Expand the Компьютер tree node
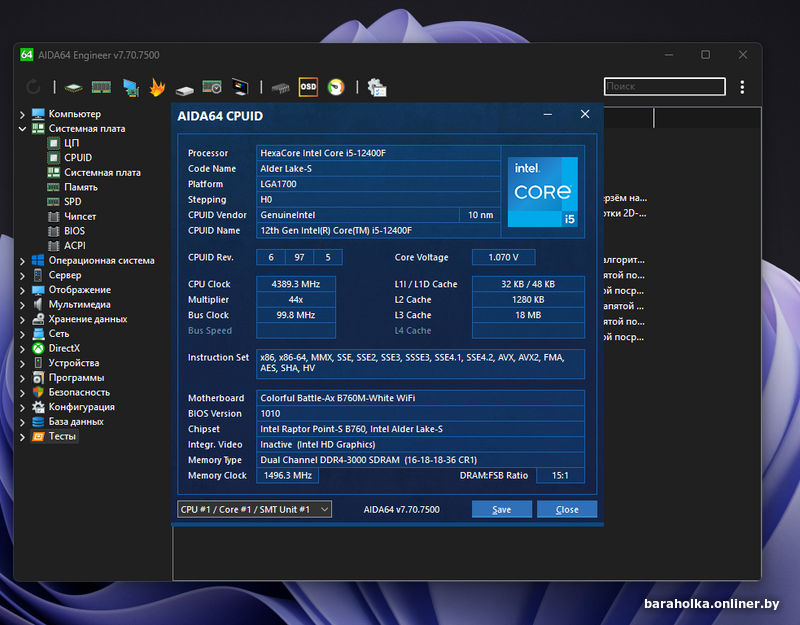 click(x=22, y=114)
